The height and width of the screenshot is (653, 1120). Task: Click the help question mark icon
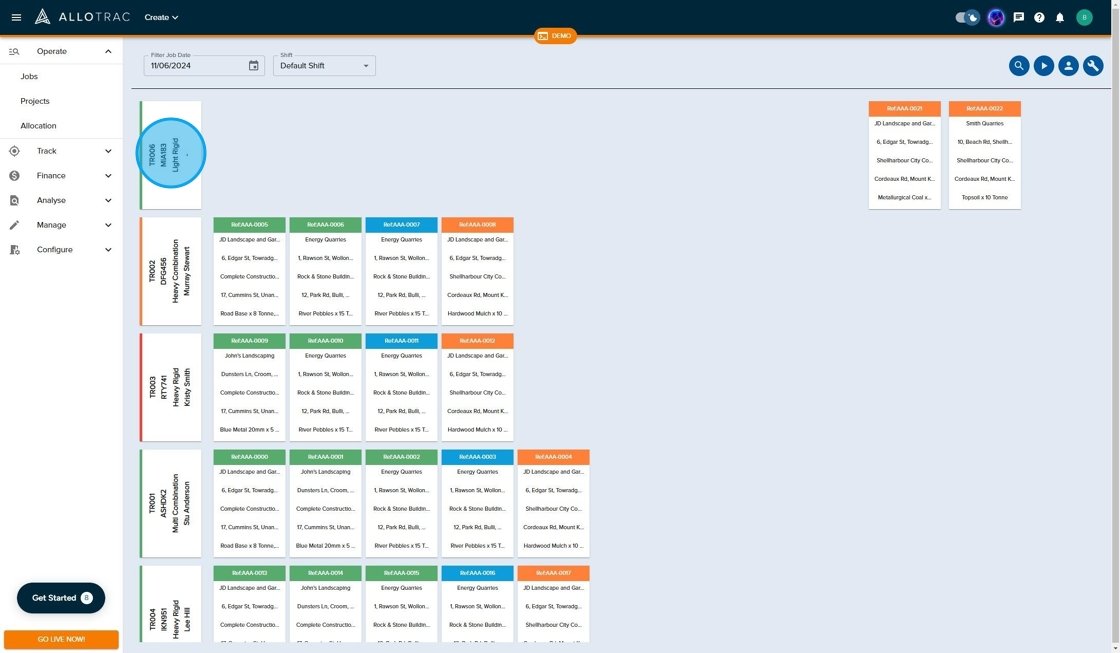point(1039,17)
